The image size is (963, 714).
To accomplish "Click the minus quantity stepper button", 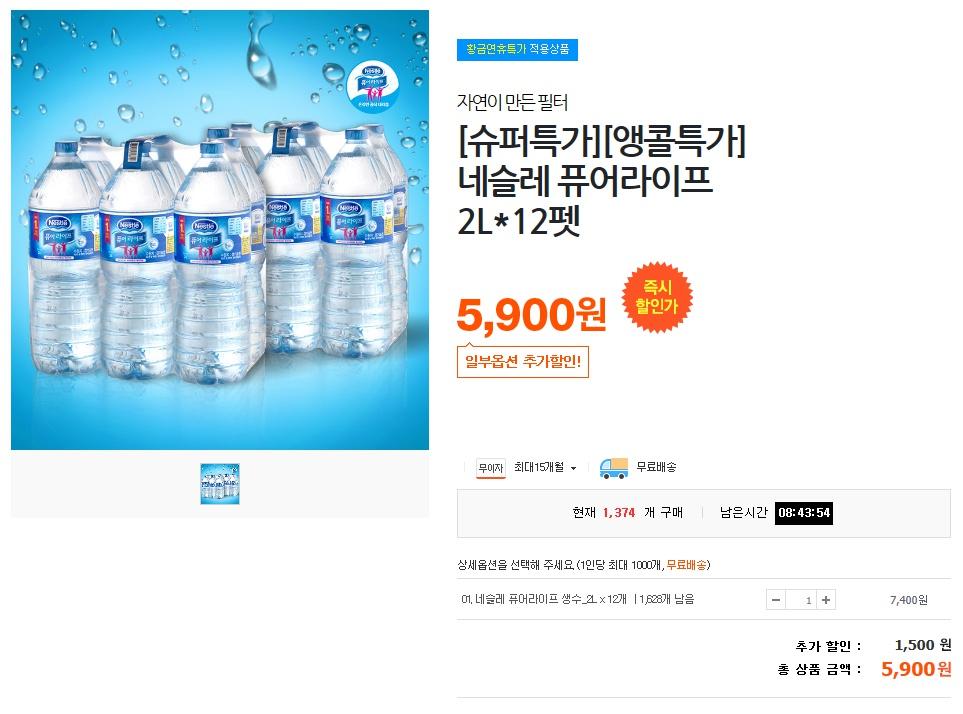I will pyautogui.click(x=776, y=600).
